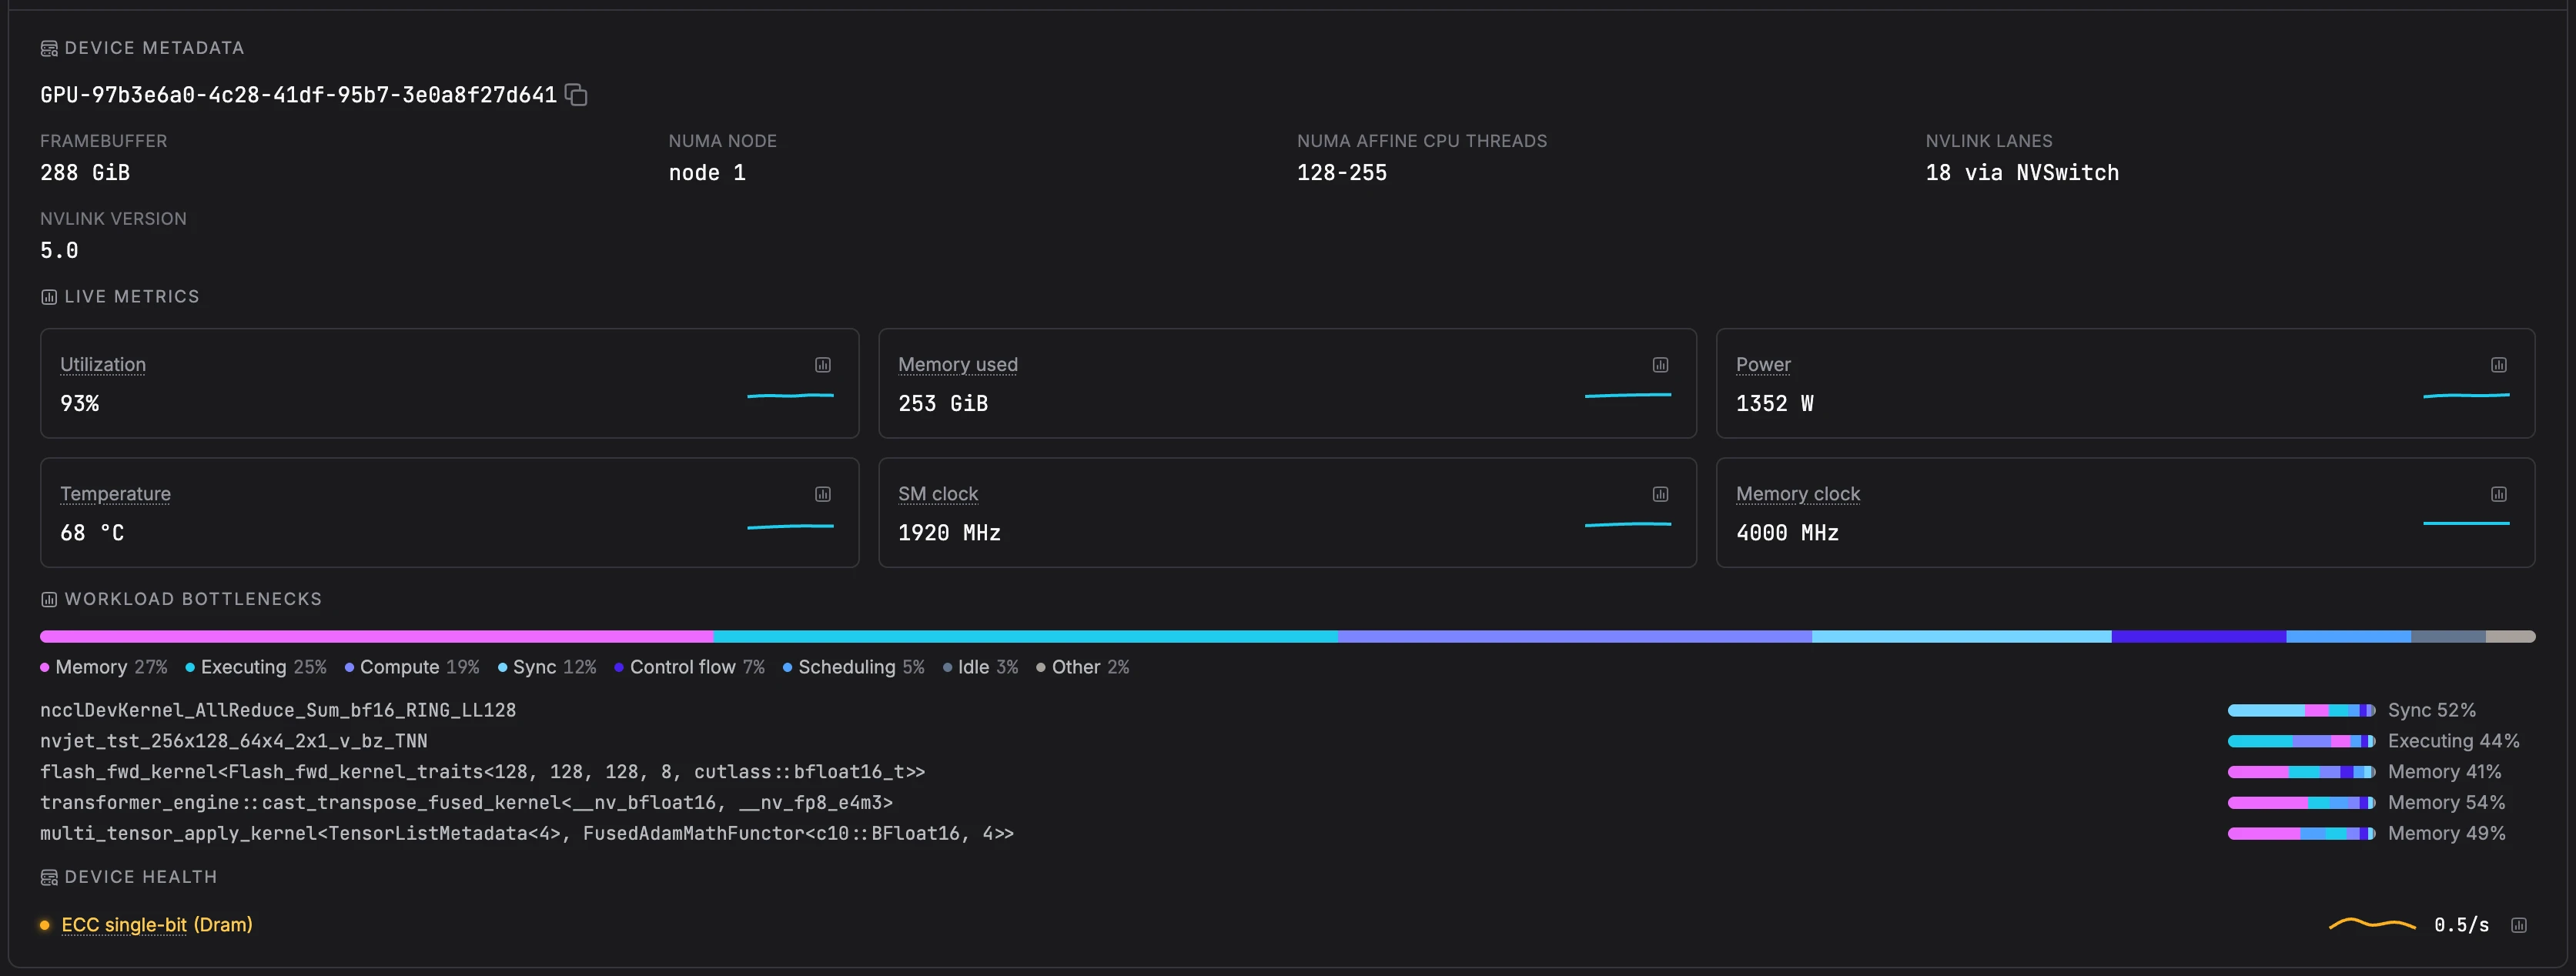The height and width of the screenshot is (976, 2576).
Task: Click the Utilization sparkline graph
Action: pos(790,396)
